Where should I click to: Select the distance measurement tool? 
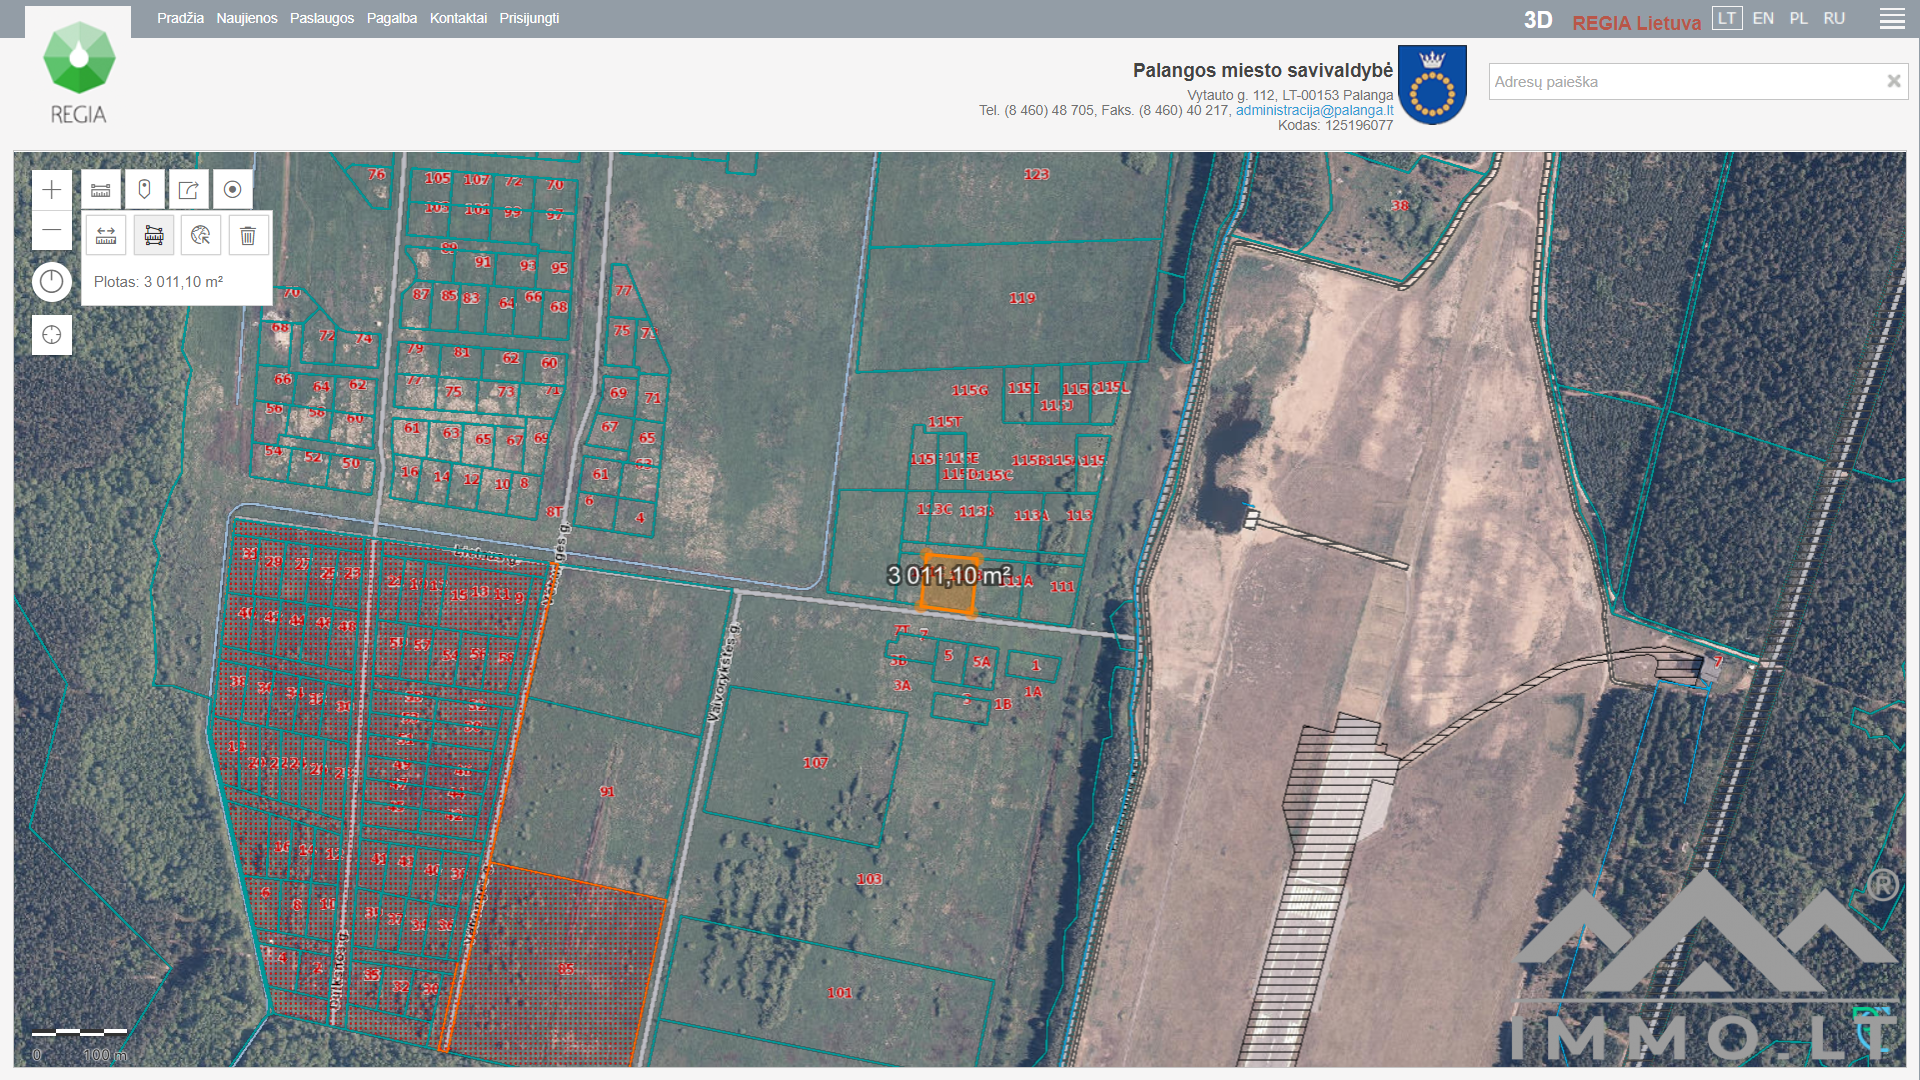point(106,236)
